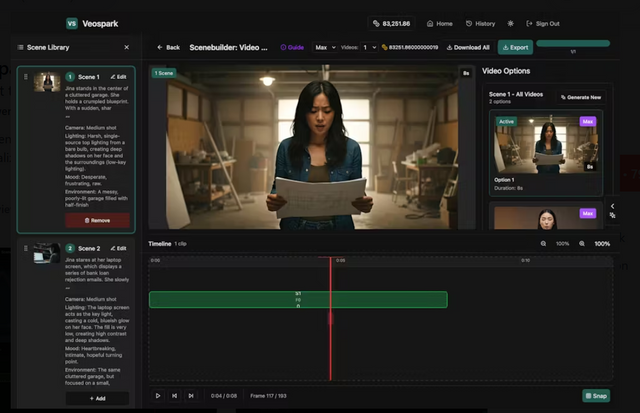
Task: Grab the Scene 2 drag handle icon
Action: [26, 248]
